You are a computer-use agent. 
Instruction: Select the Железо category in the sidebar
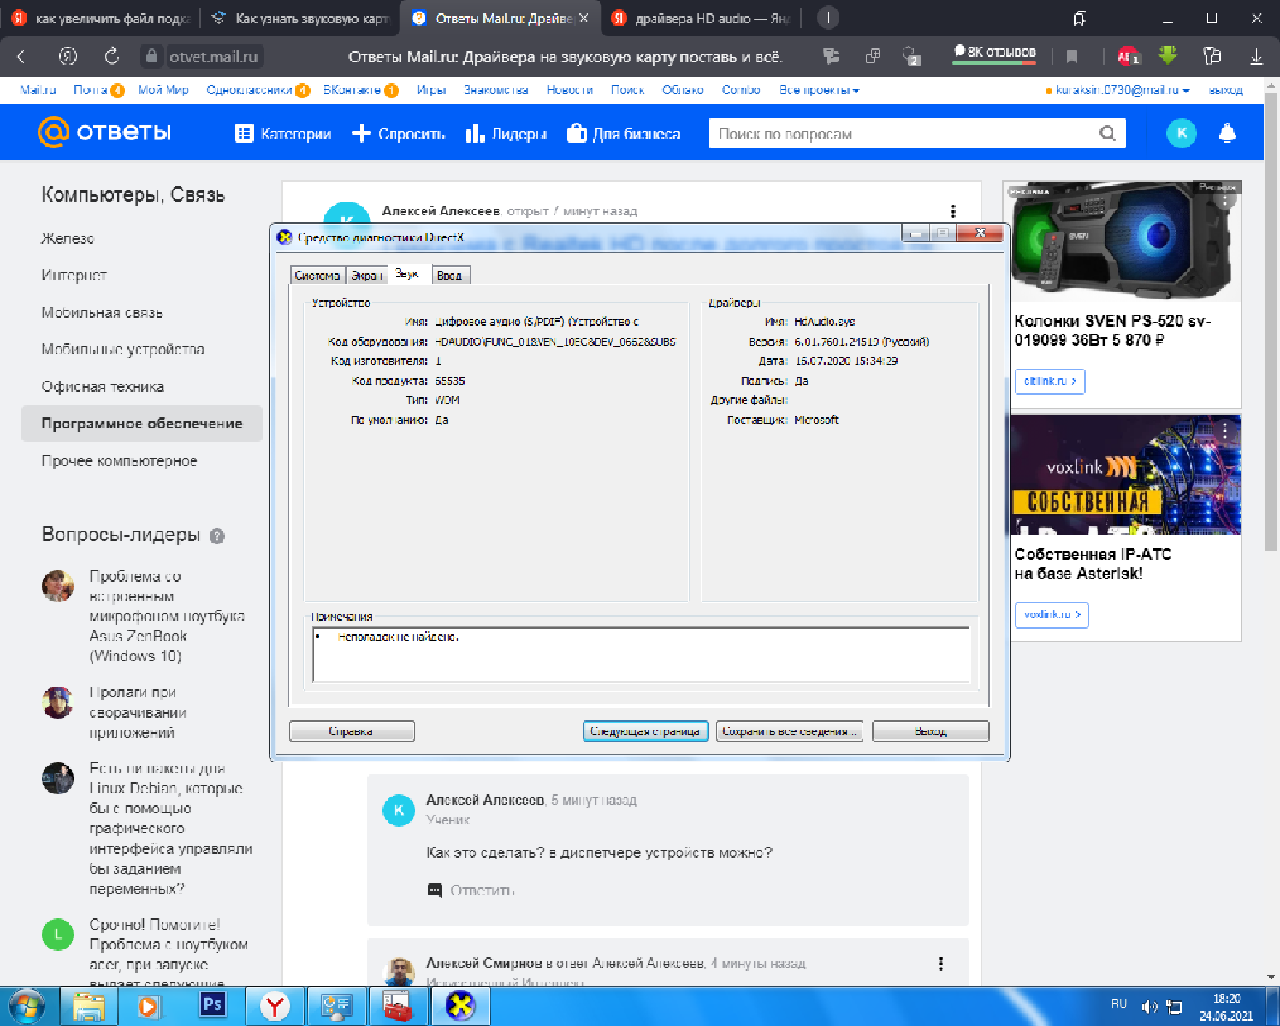(x=68, y=239)
